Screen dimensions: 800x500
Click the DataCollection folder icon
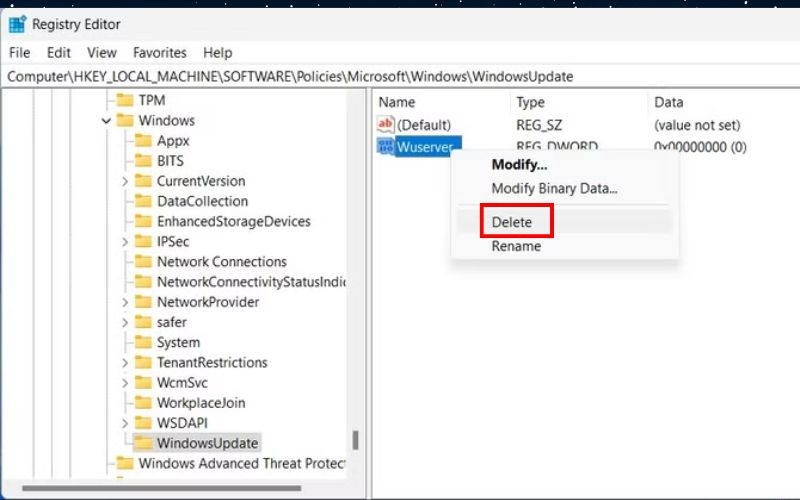tap(143, 201)
